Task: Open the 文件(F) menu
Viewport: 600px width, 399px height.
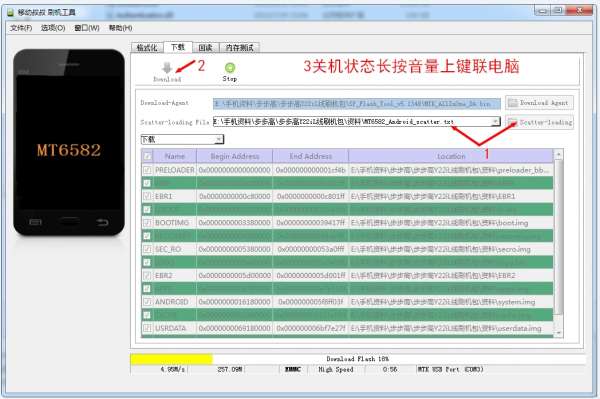Action: tap(21, 28)
